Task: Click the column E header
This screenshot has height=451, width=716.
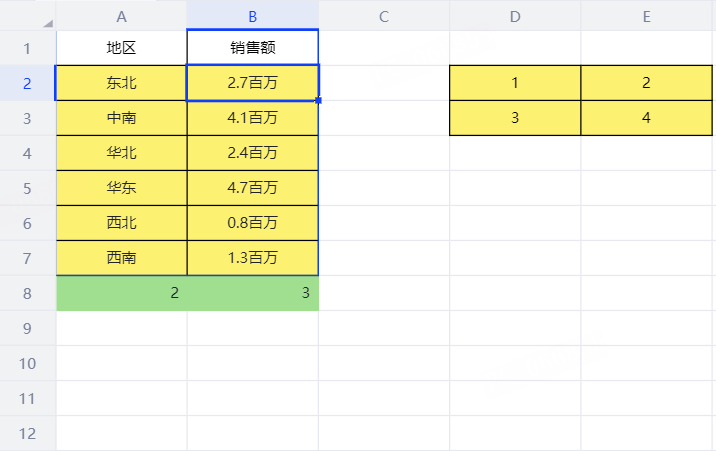Action: pyautogui.click(x=647, y=16)
